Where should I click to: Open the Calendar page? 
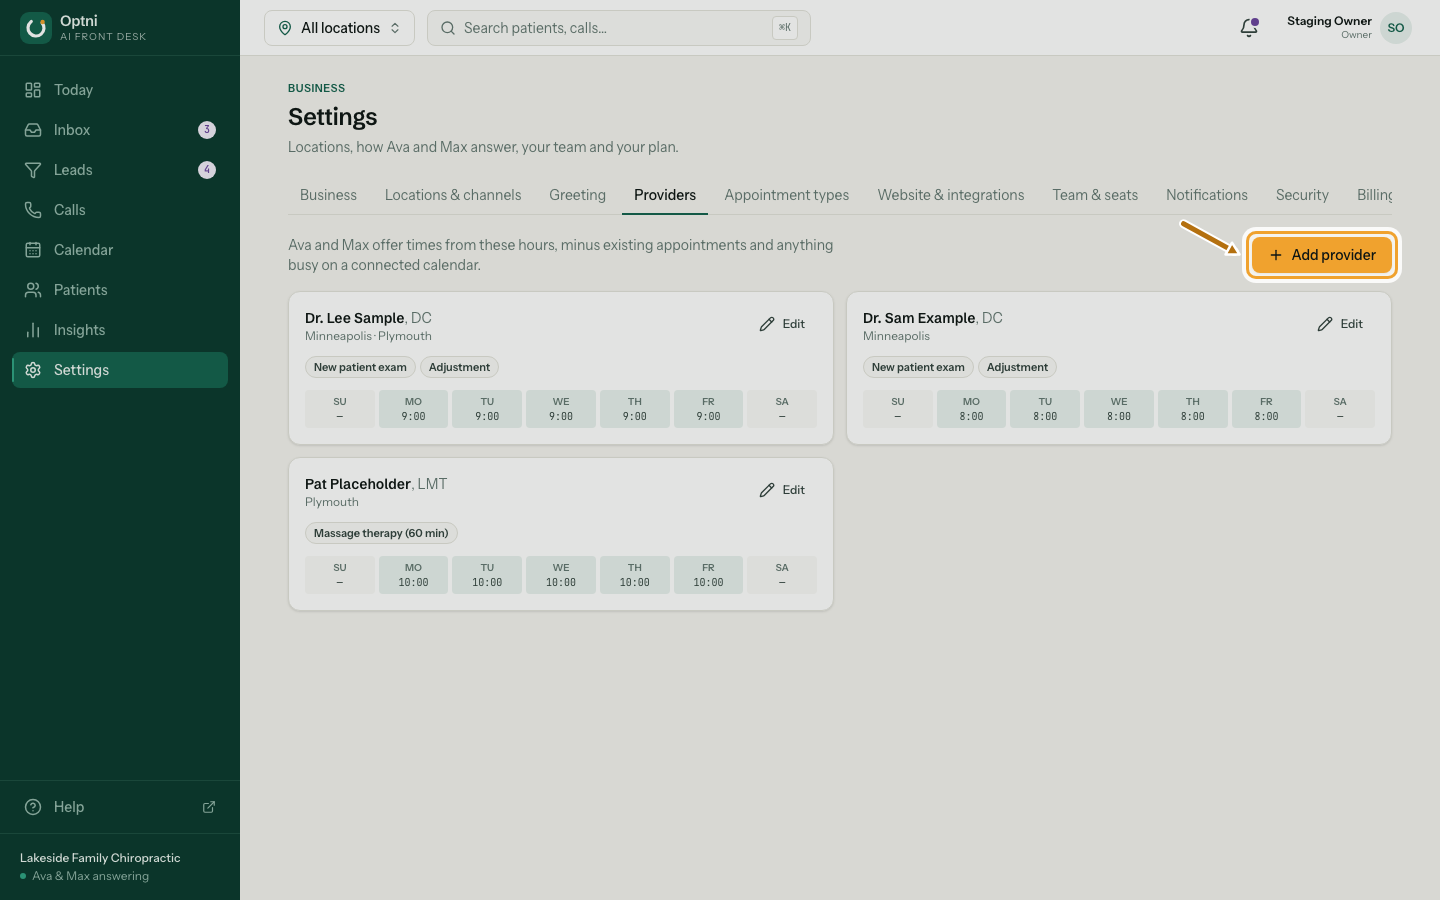click(x=120, y=250)
